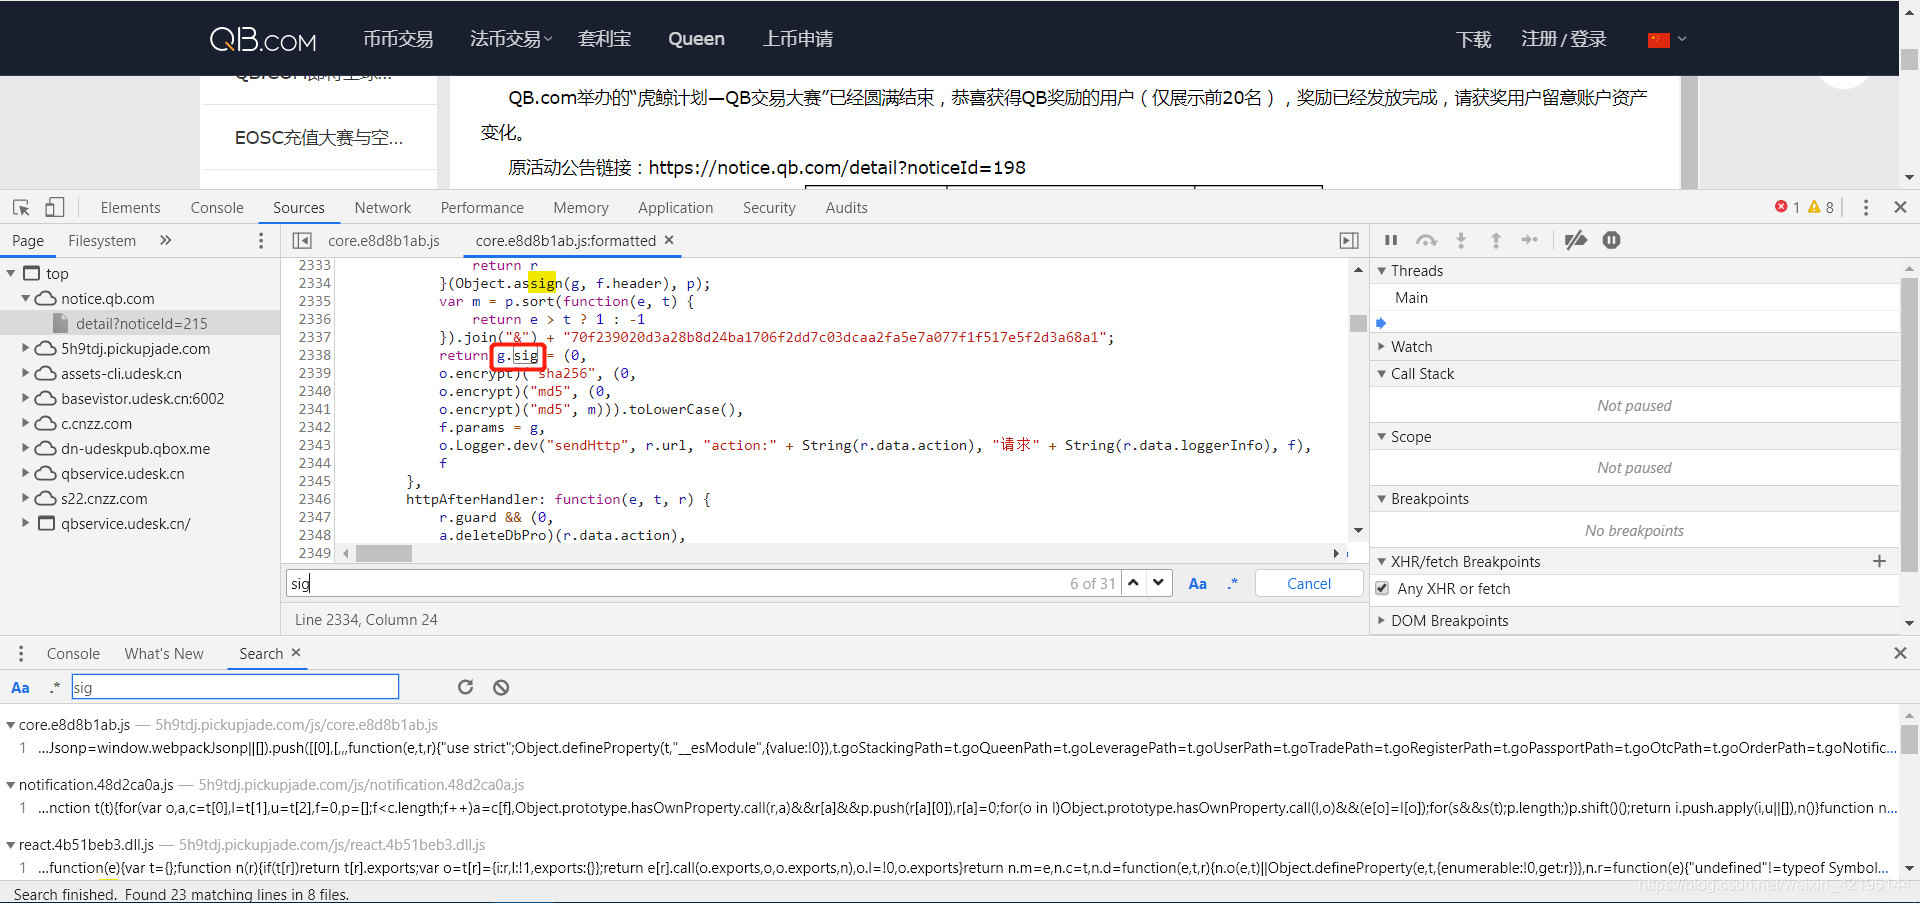
Task: Click step over next function call icon
Action: (x=1426, y=240)
